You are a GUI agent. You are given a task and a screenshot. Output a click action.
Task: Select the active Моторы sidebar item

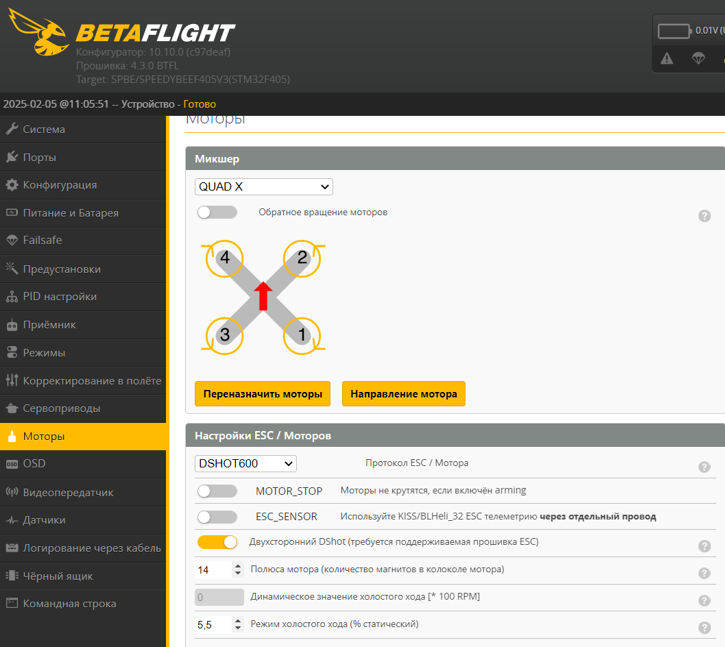pyautogui.click(x=83, y=436)
